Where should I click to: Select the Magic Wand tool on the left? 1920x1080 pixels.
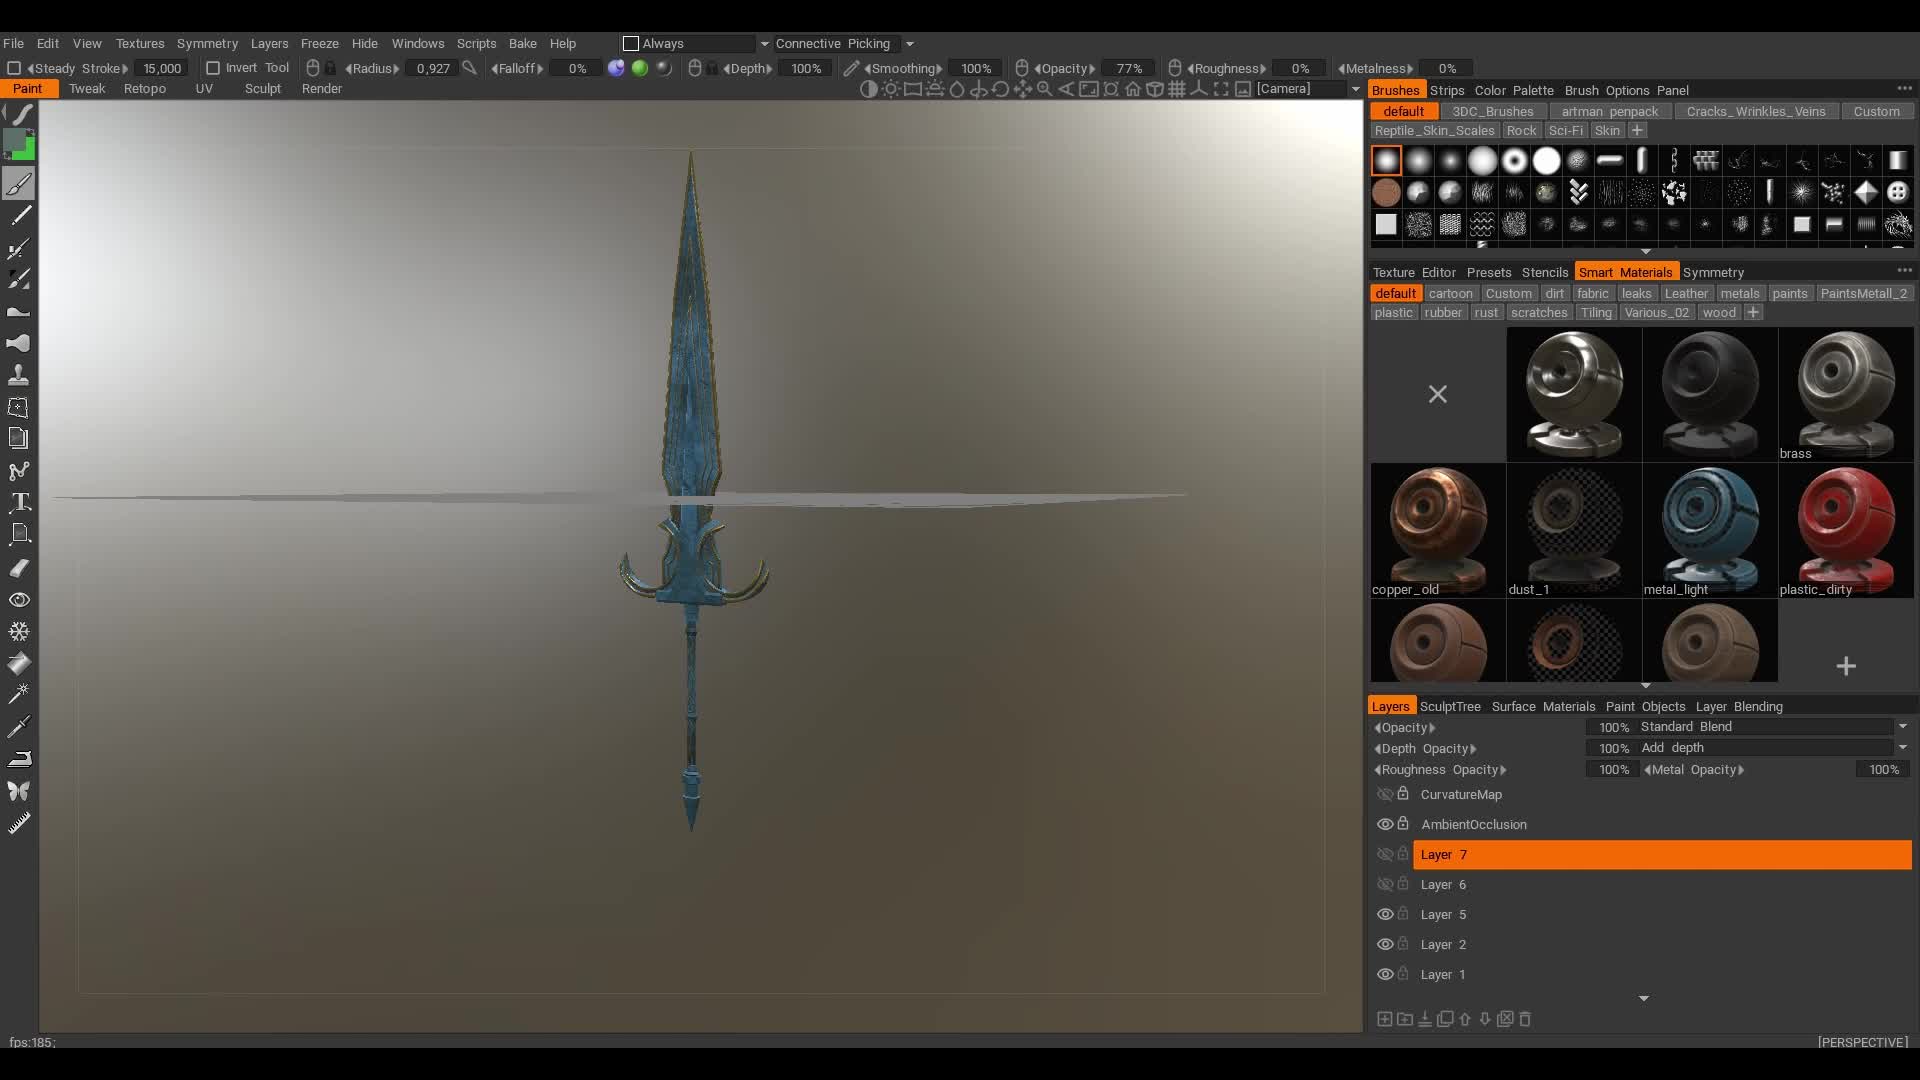(19, 693)
